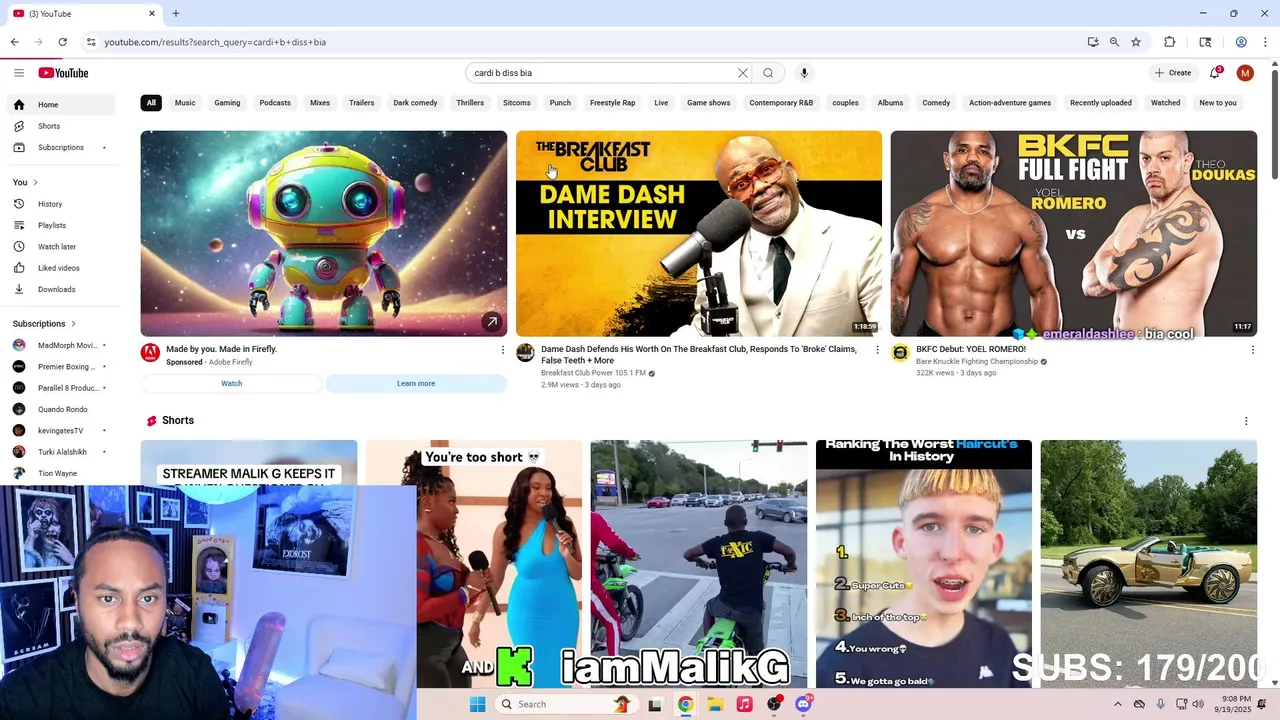Screen dimensions: 1280x720
Task: Open the You're too short Shorts video
Action: point(474,564)
